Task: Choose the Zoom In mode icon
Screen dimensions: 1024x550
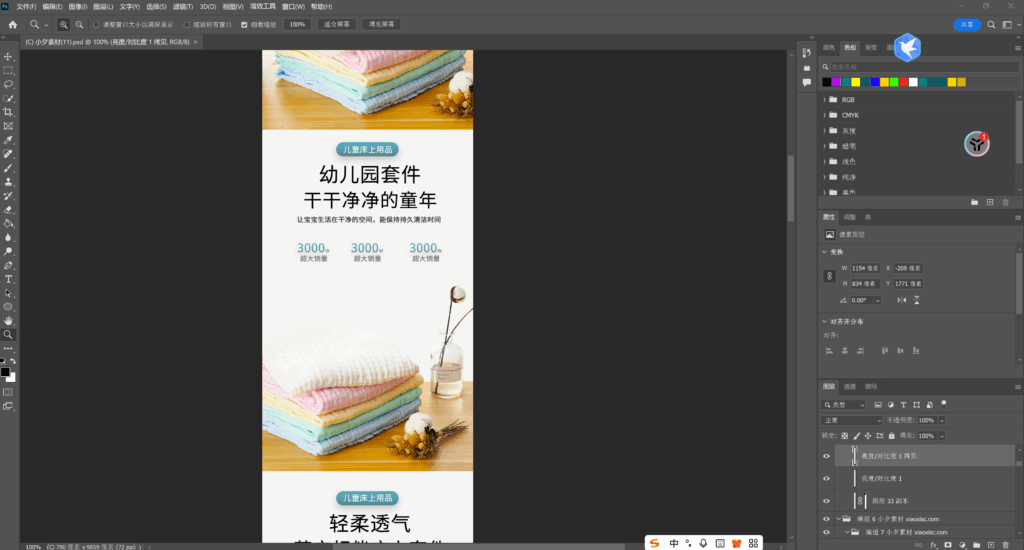Action: (63, 25)
